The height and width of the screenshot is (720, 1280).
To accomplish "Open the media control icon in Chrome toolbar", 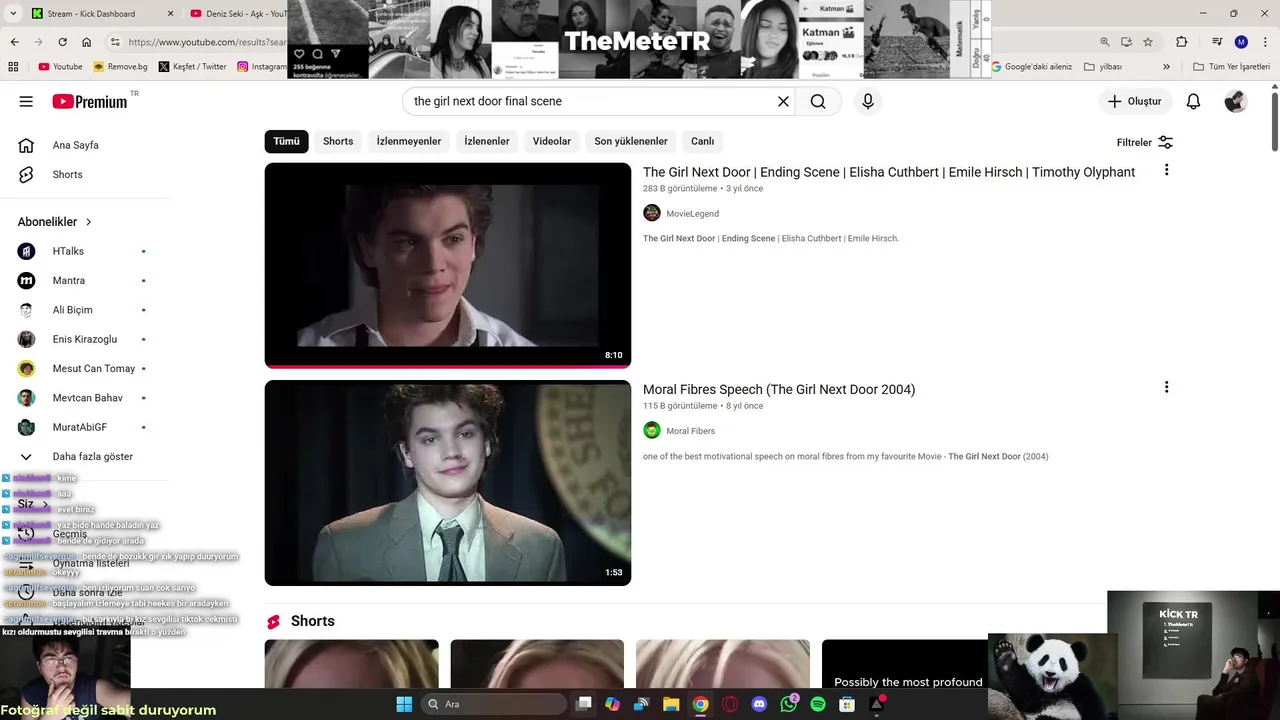I will click(1217, 42).
